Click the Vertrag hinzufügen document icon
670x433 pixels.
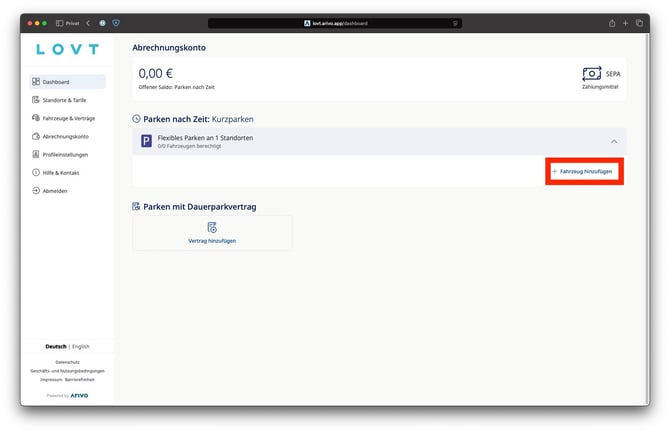click(x=212, y=228)
